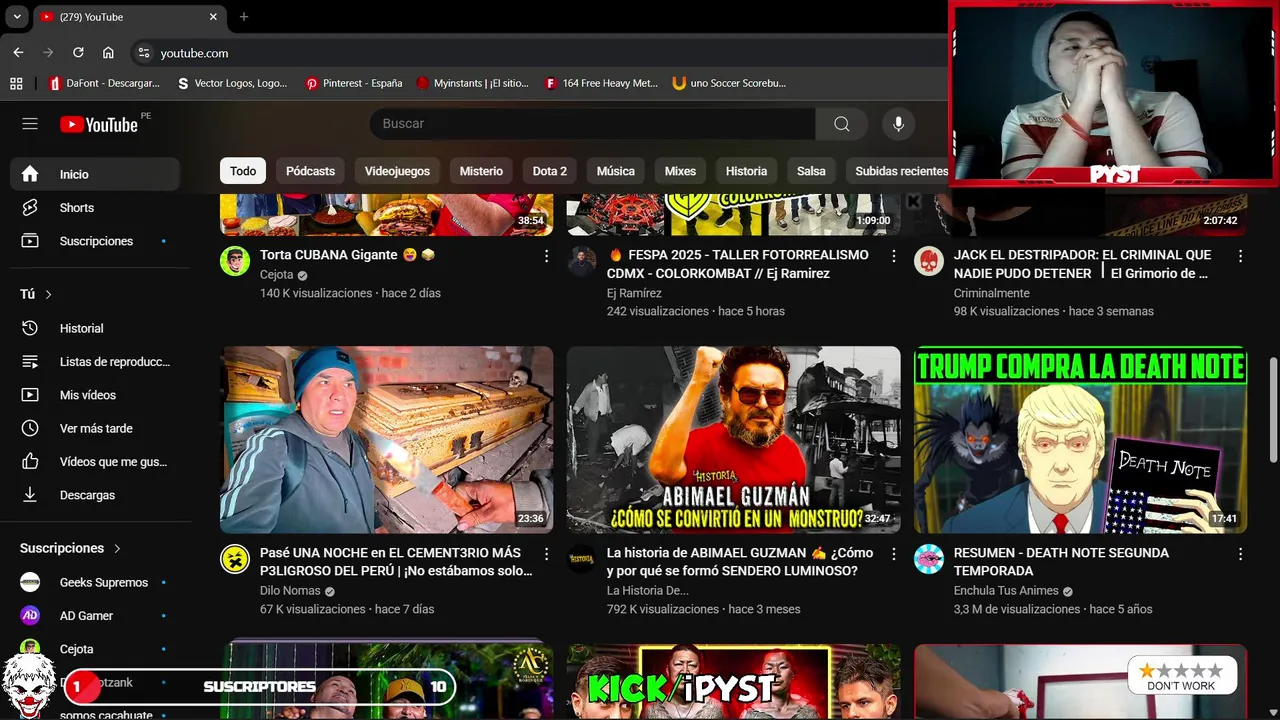The height and width of the screenshot is (720, 1280).
Task: Open new browser tab
Action: [244, 17]
